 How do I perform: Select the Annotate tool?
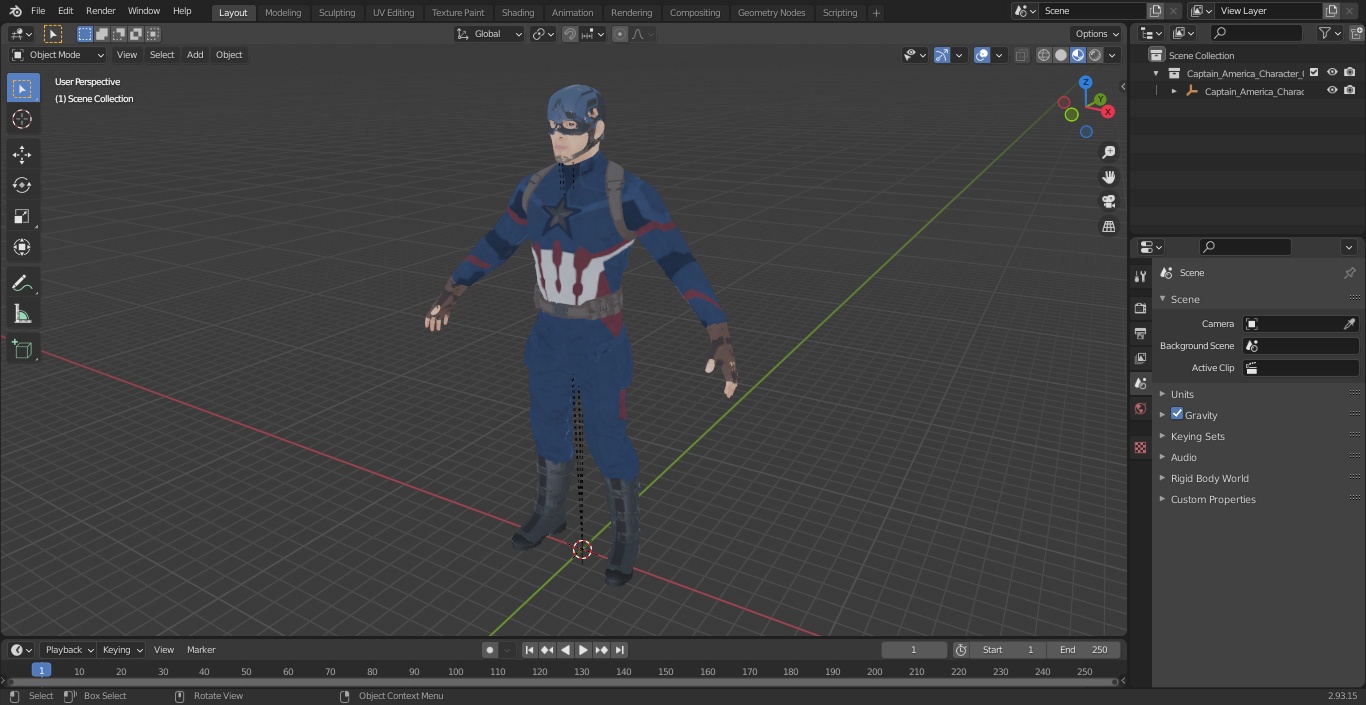point(22,283)
